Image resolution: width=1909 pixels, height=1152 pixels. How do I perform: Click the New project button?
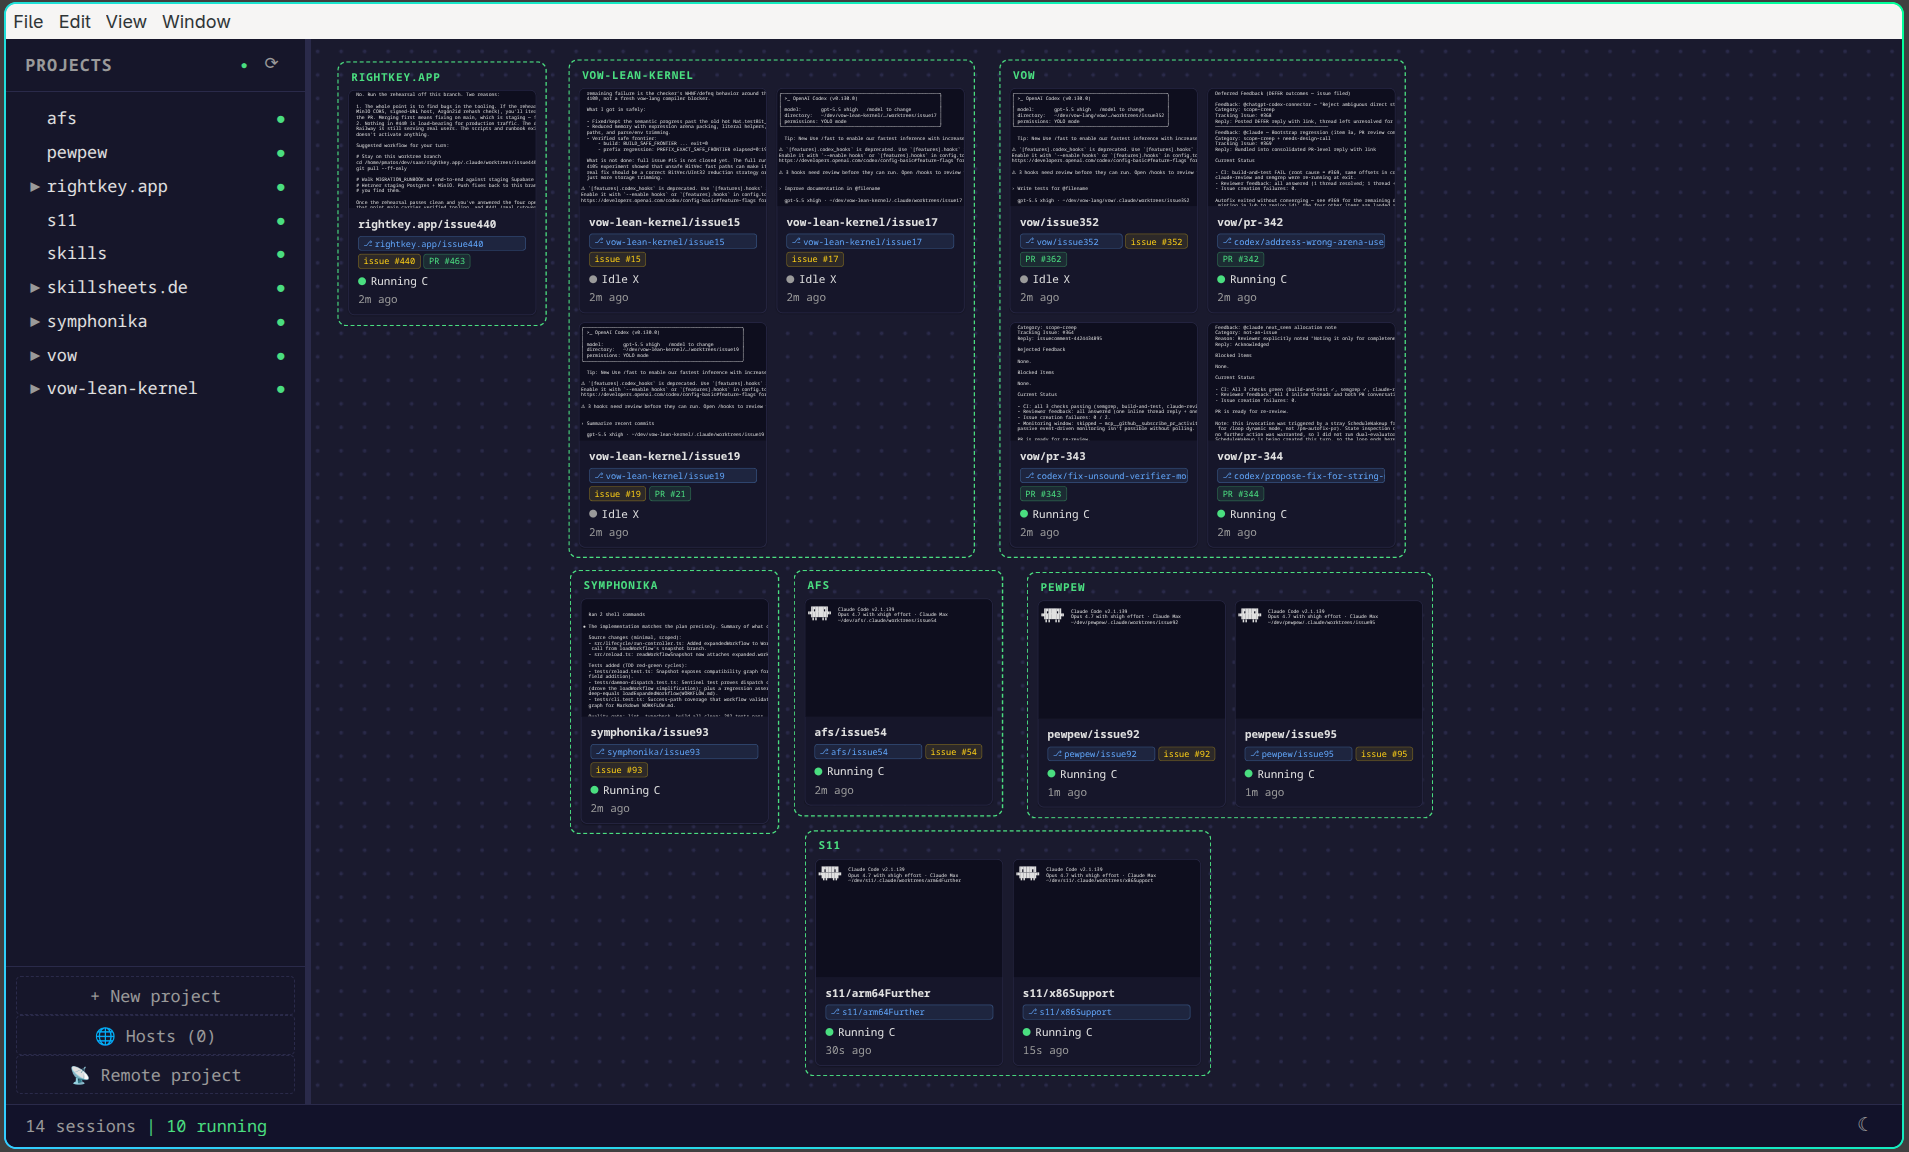pos(155,996)
